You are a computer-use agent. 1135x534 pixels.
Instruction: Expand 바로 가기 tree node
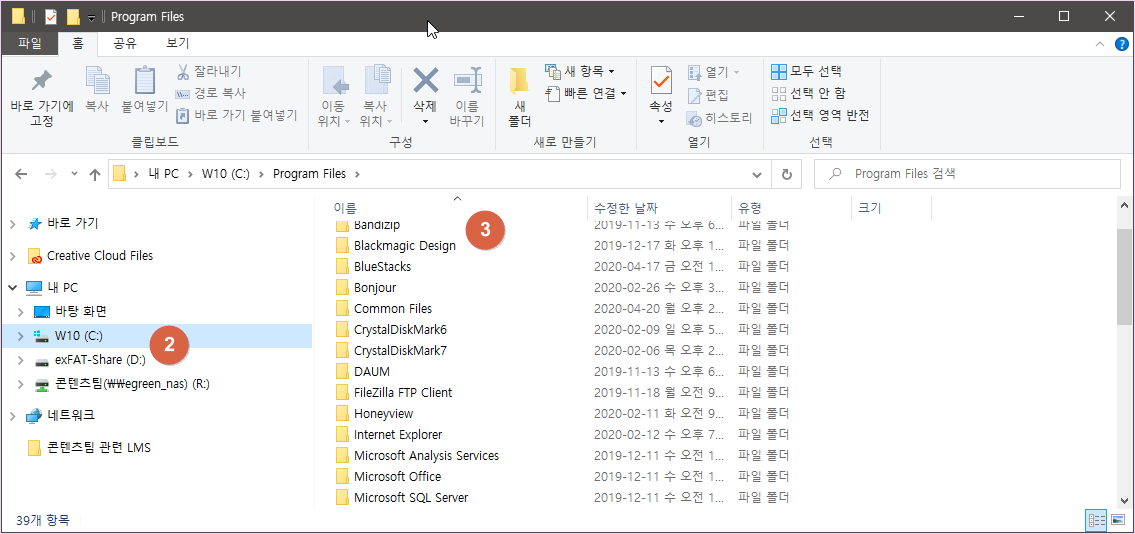tap(12, 224)
